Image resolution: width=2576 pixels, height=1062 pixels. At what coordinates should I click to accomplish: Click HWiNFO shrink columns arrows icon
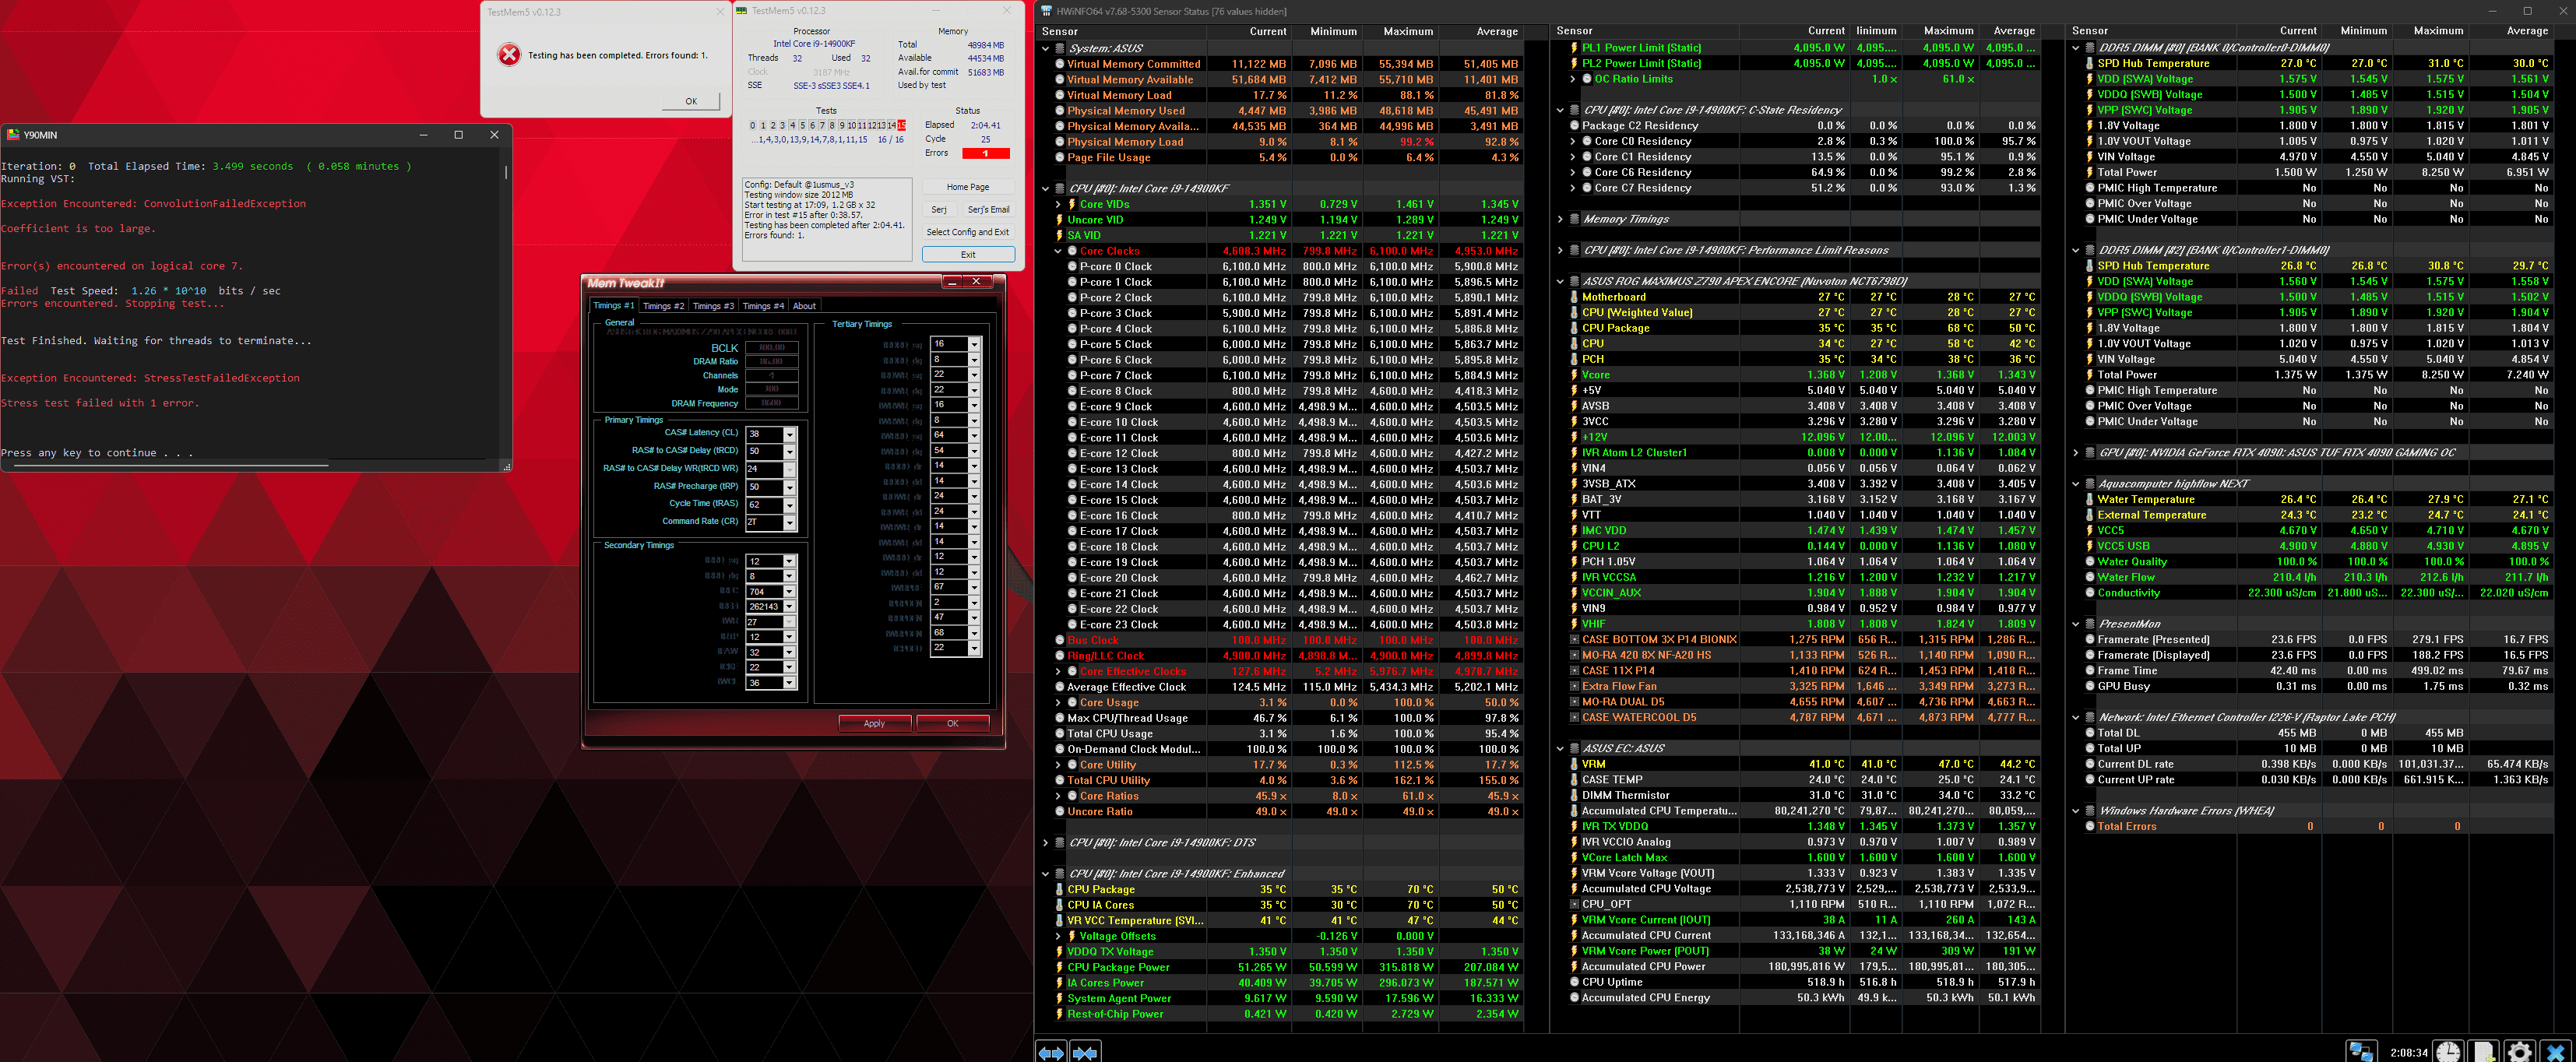point(1085,1052)
